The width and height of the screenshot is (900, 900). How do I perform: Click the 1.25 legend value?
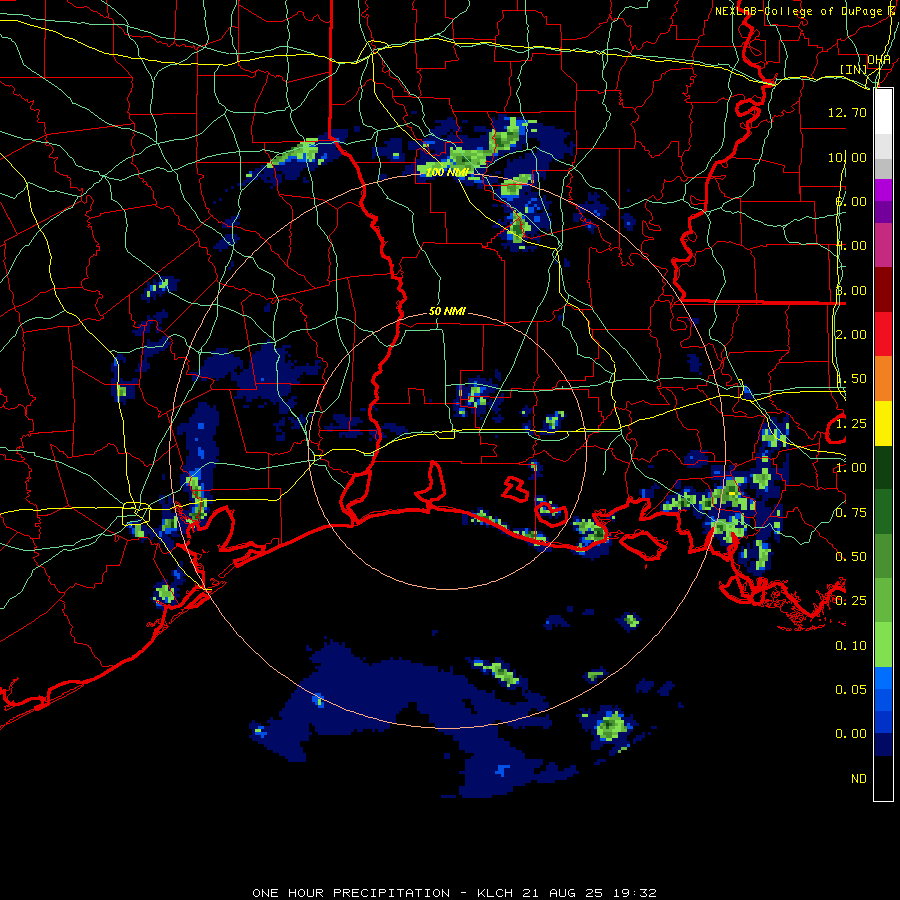click(x=851, y=424)
